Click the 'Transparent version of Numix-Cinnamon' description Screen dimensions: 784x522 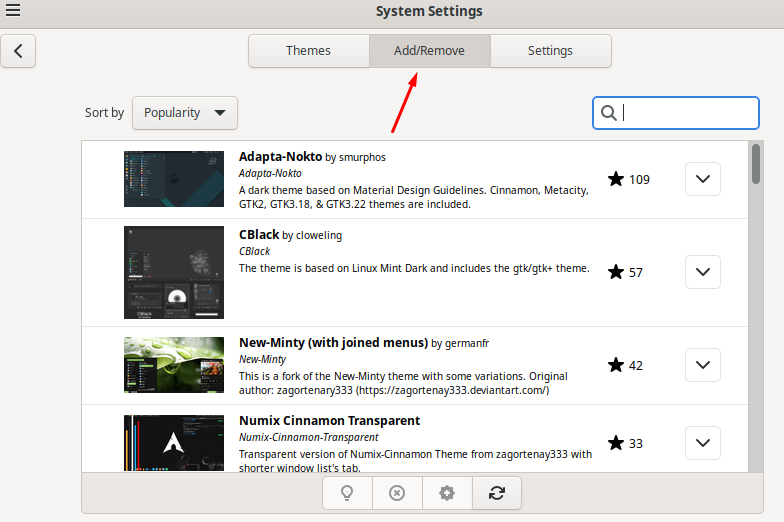coord(415,460)
